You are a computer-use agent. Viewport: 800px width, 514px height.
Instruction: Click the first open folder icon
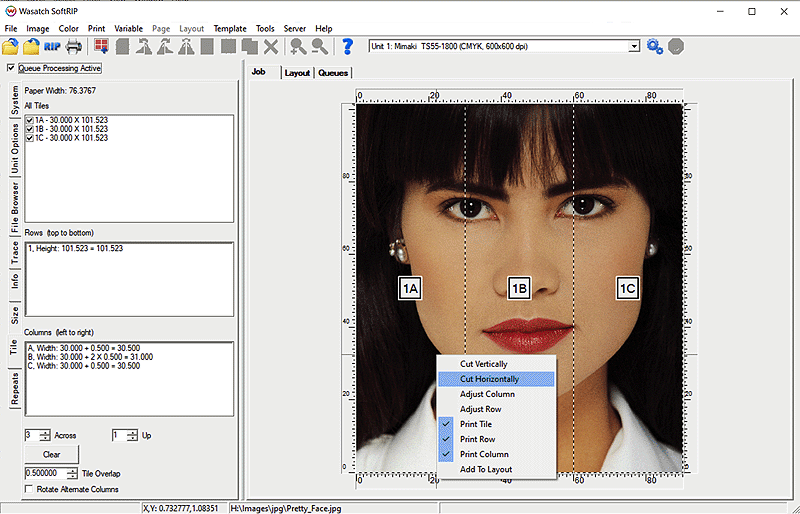coord(10,46)
